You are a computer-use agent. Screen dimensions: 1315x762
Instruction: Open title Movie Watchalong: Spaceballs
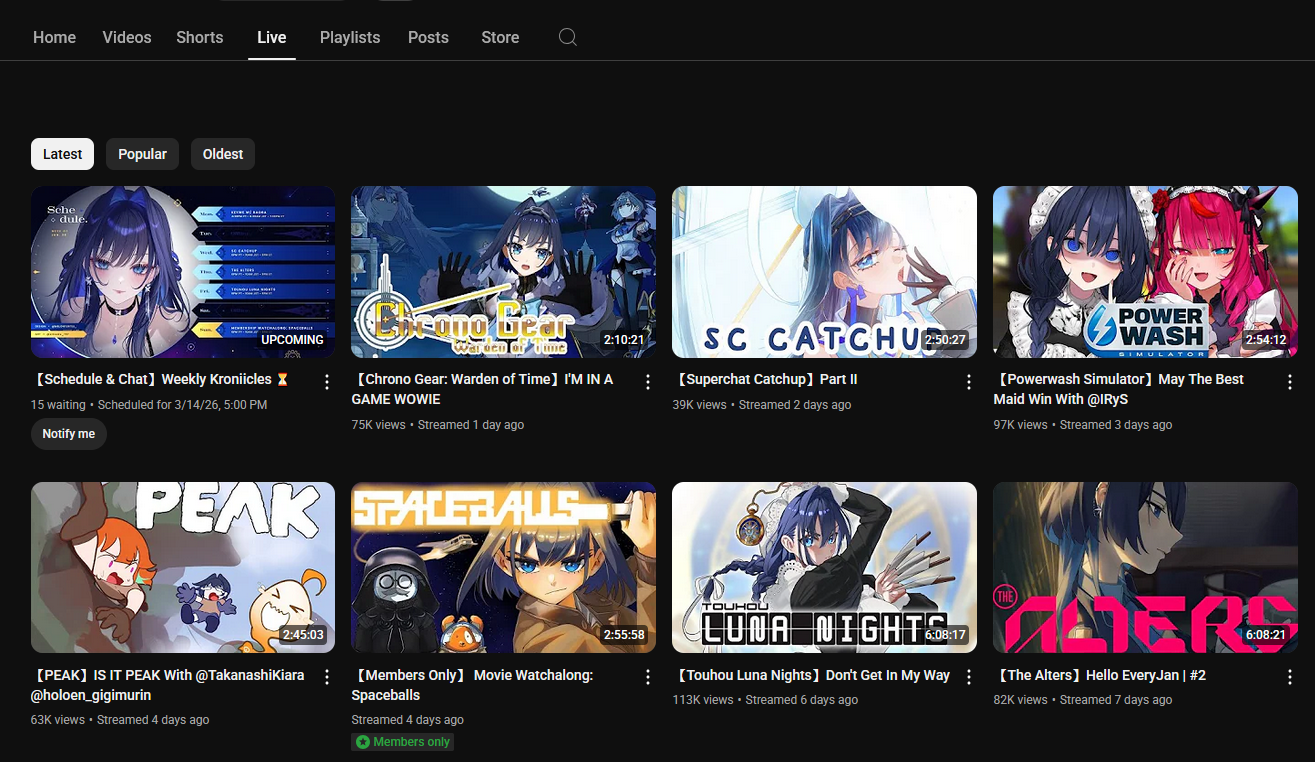coord(472,685)
